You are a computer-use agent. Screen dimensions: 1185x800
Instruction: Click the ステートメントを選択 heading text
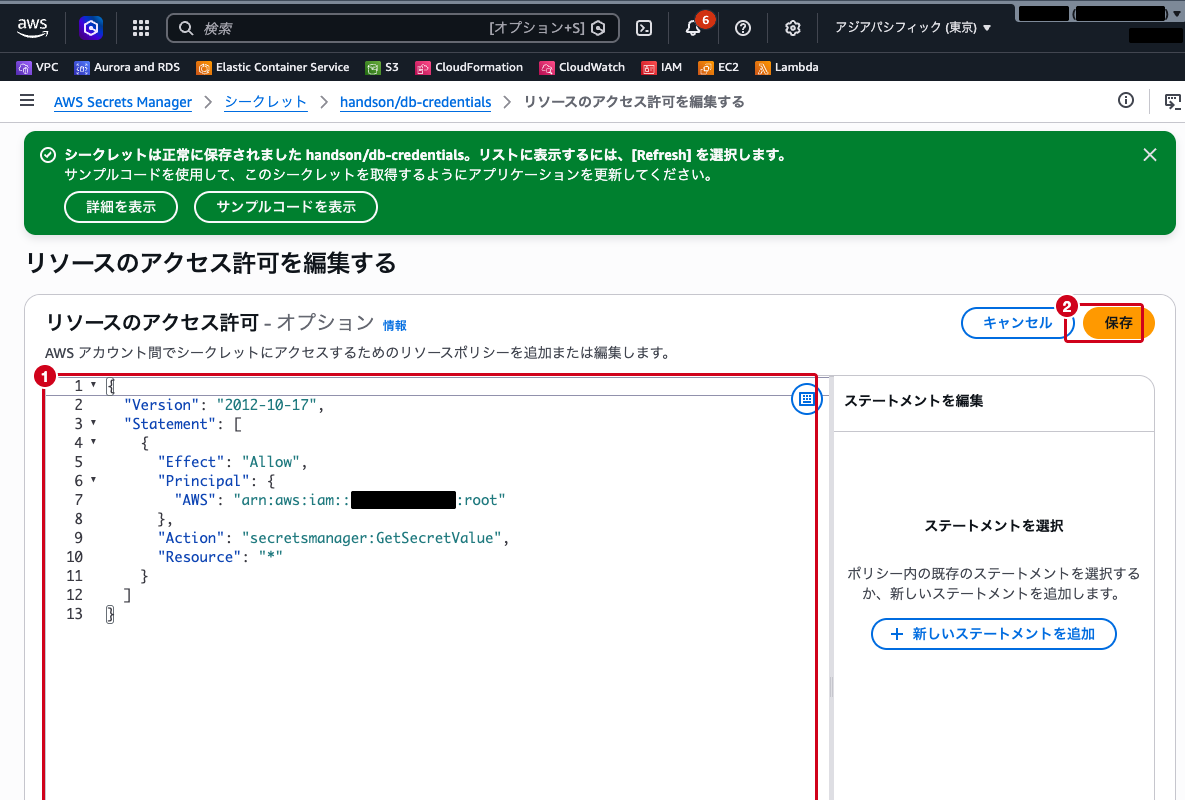(x=994, y=526)
